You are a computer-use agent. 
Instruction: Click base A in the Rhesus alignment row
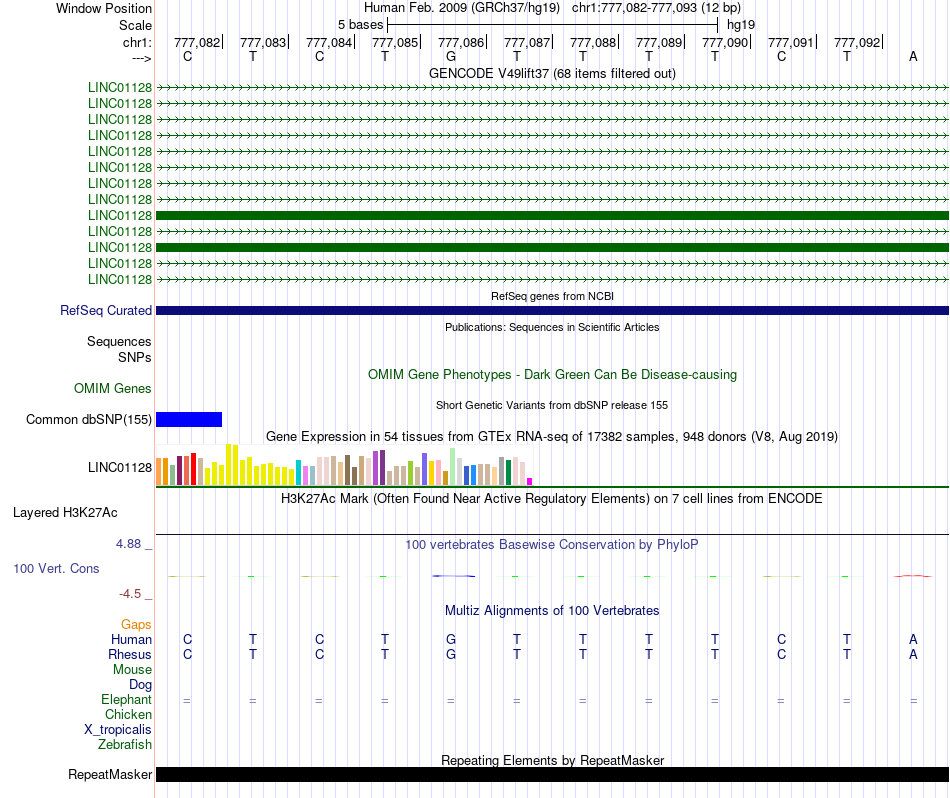[x=913, y=654]
